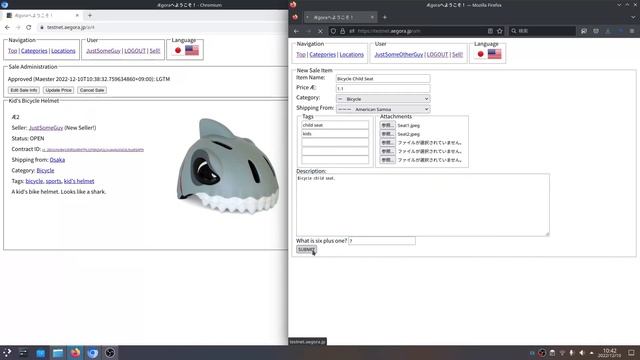
Task: Open the bicycle tag link
Action: click(x=34, y=181)
